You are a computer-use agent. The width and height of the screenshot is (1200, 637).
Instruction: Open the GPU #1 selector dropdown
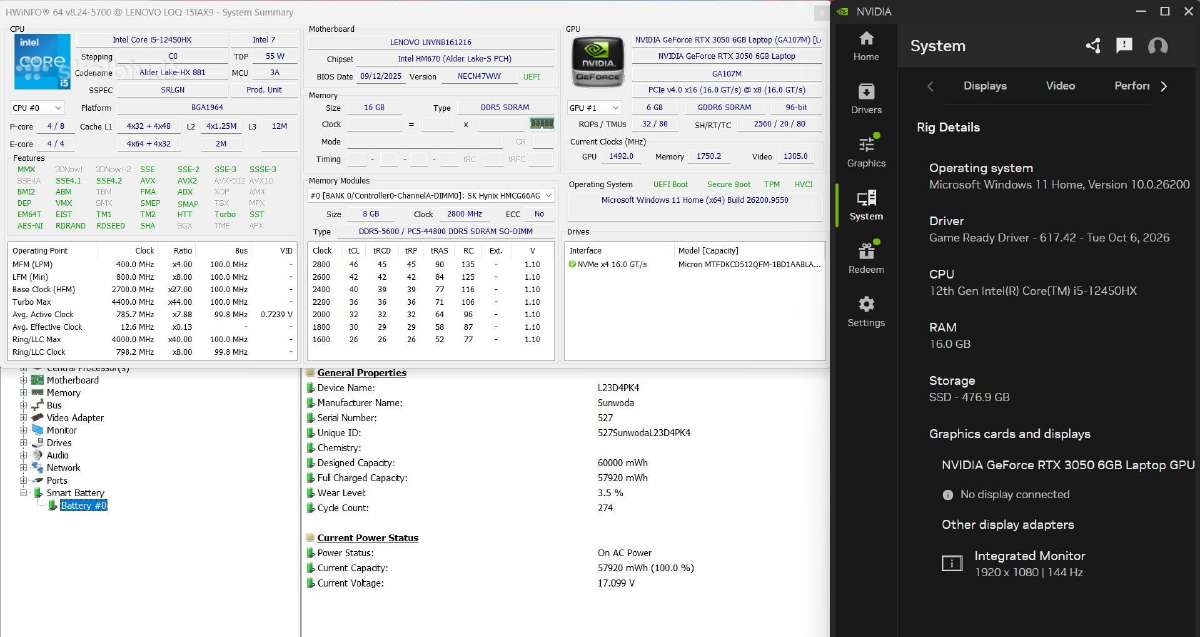tap(594, 107)
